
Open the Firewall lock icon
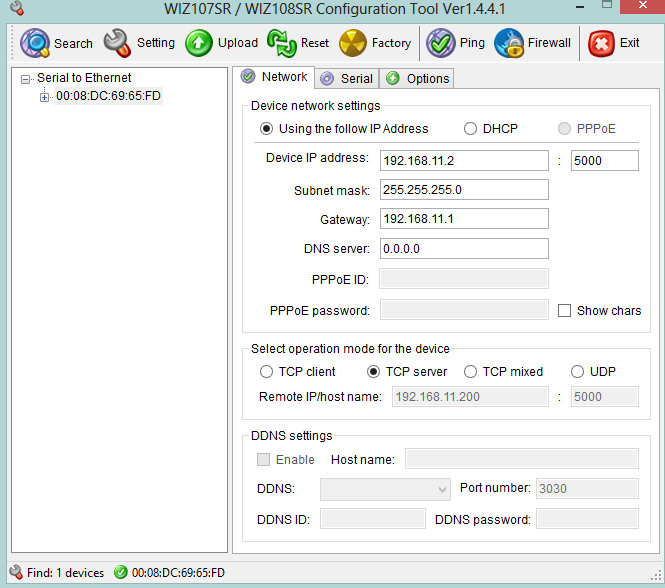point(509,43)
